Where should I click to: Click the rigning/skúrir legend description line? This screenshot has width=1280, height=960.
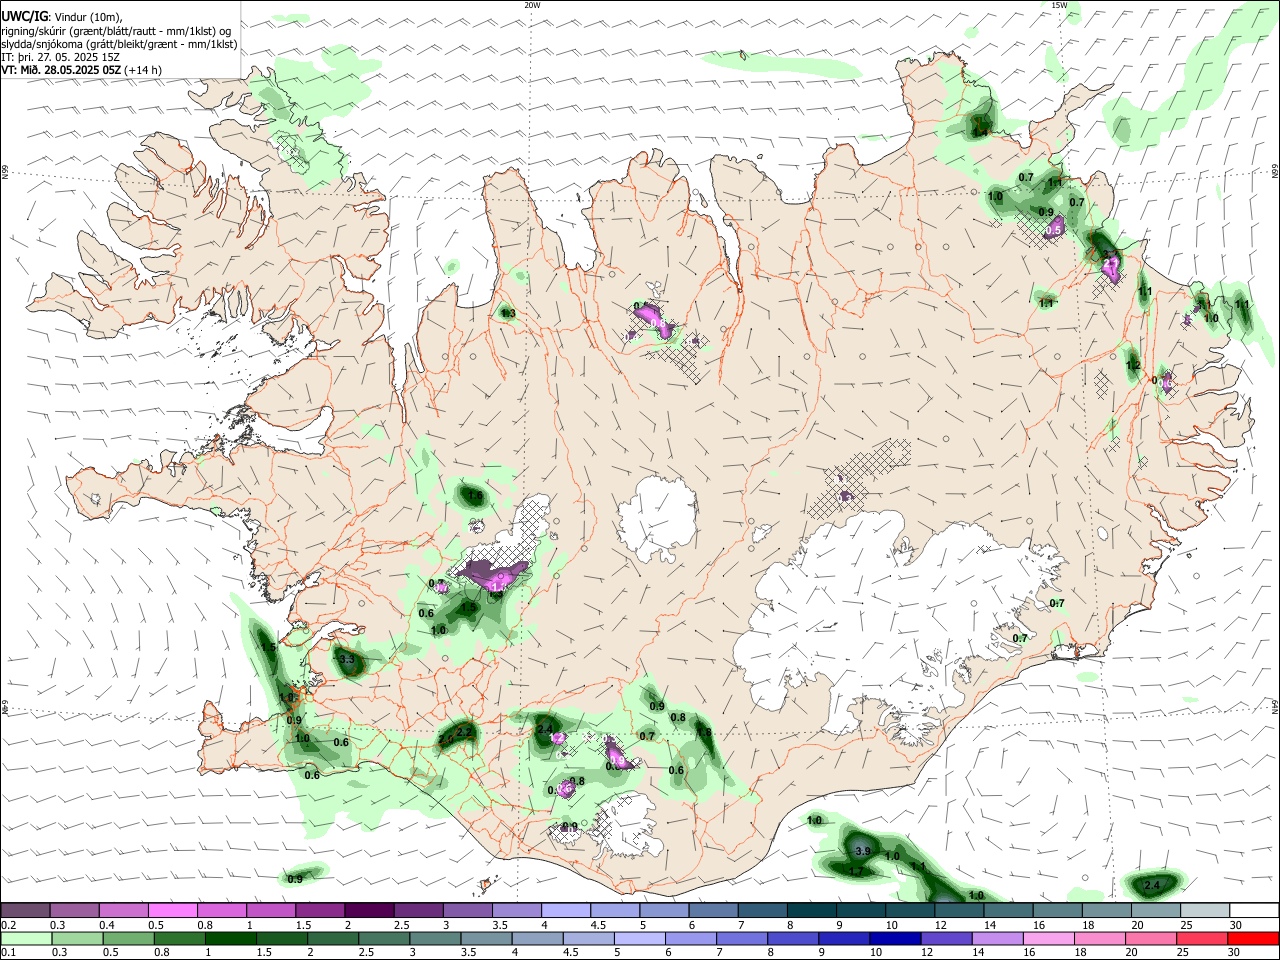point(115,31)
